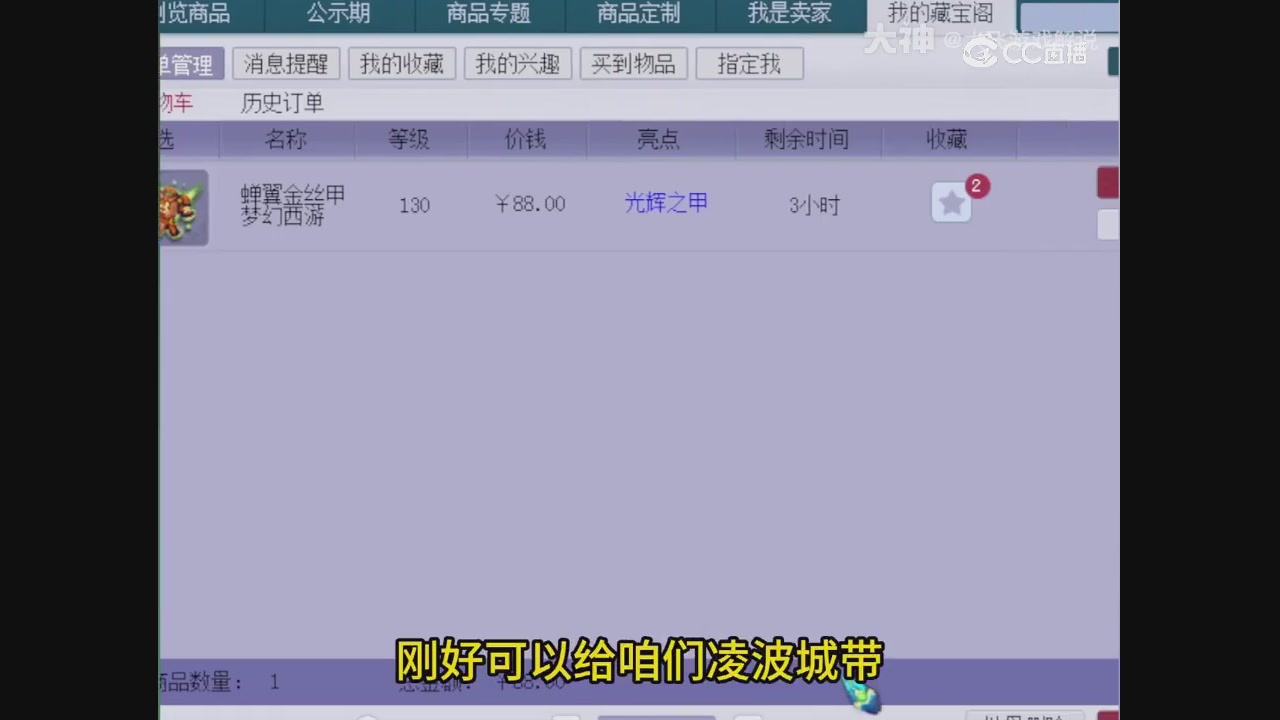View 我的收藏 favorites
1280x720 pixels.
pos(402,63)
